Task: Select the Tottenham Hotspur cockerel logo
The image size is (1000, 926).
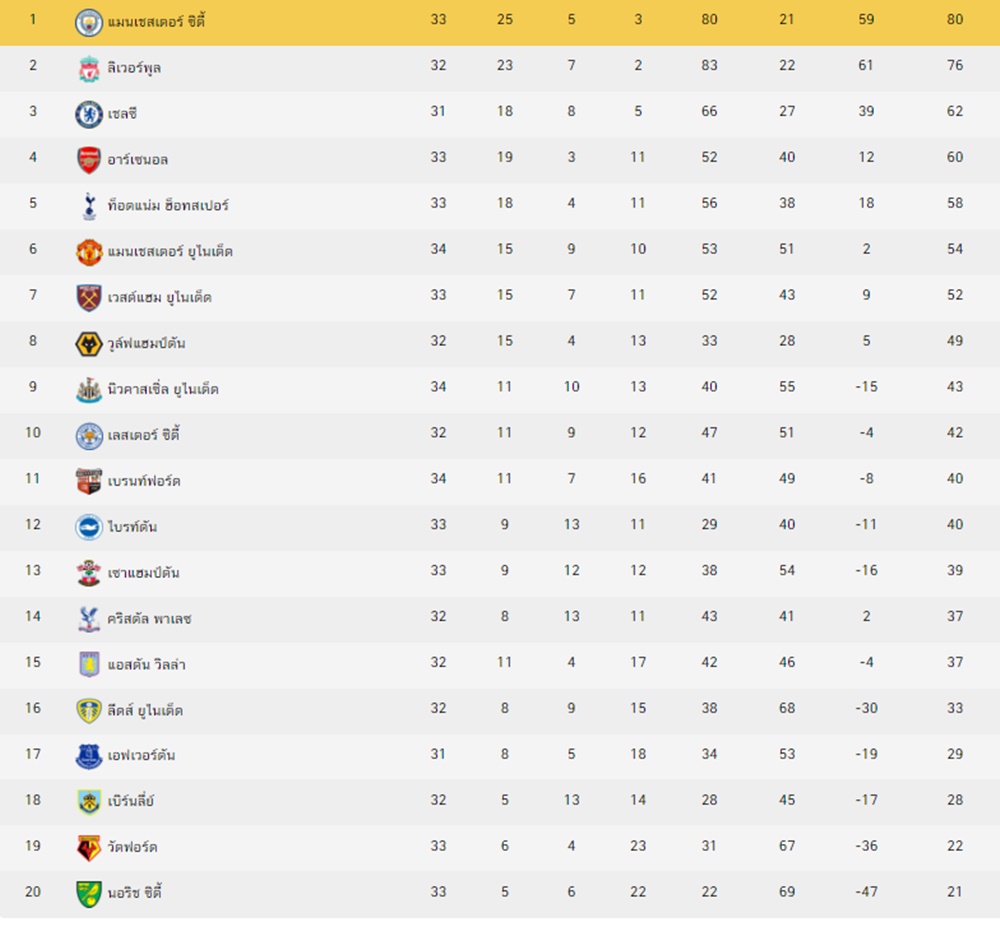Action: (x=89, y=206)
